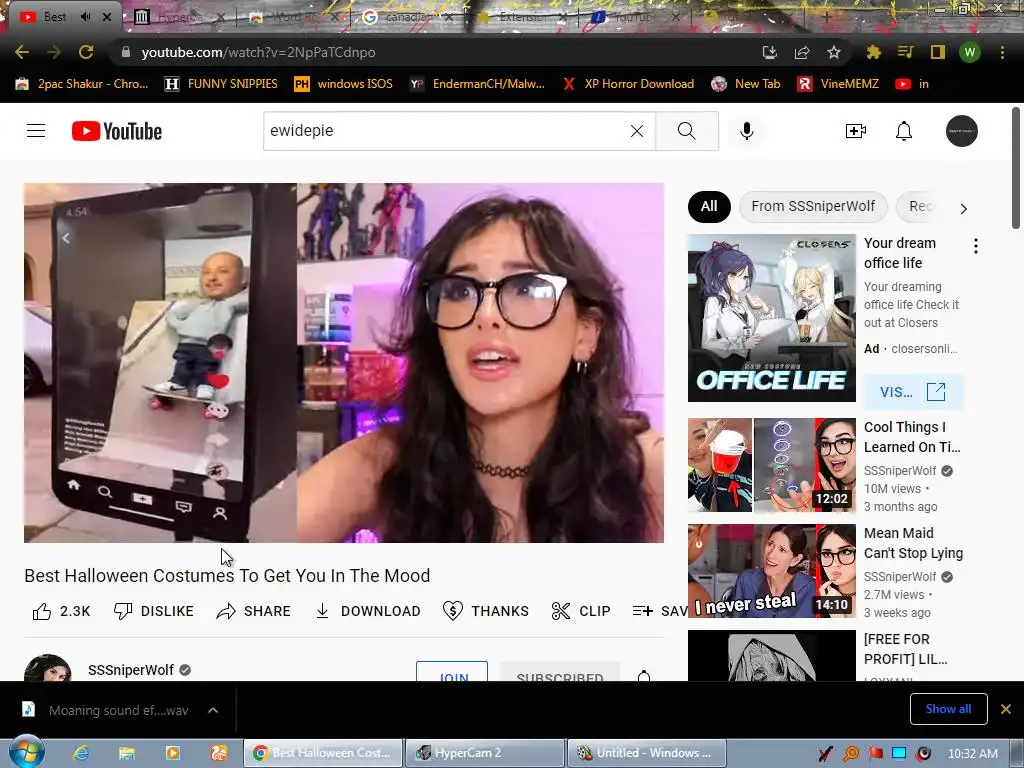Screen dimensions: 1024x768
Task: Open VineMEMZ bookmark
Action: tap(838, 84)
